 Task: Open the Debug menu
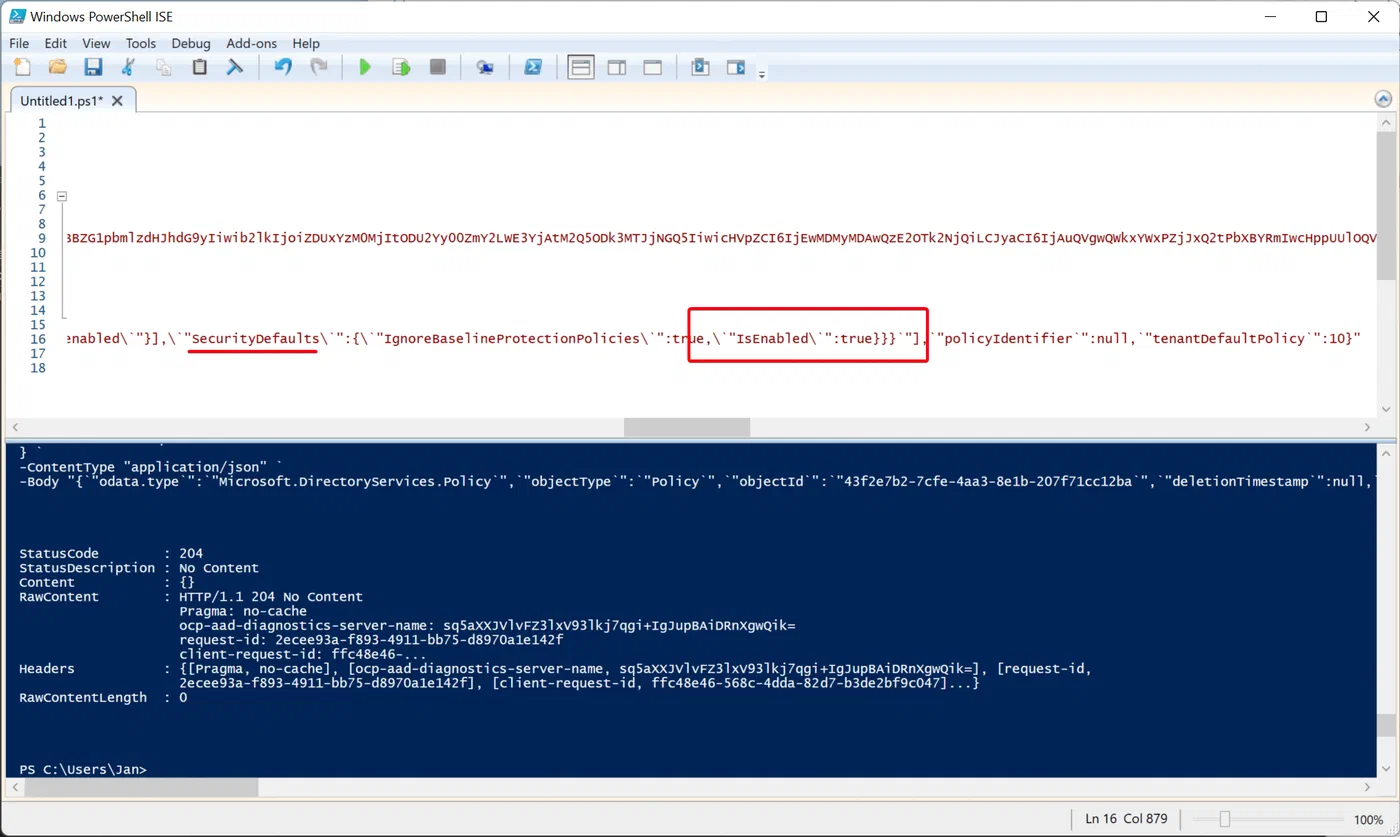pyautogui.click(x=191, y=43)
